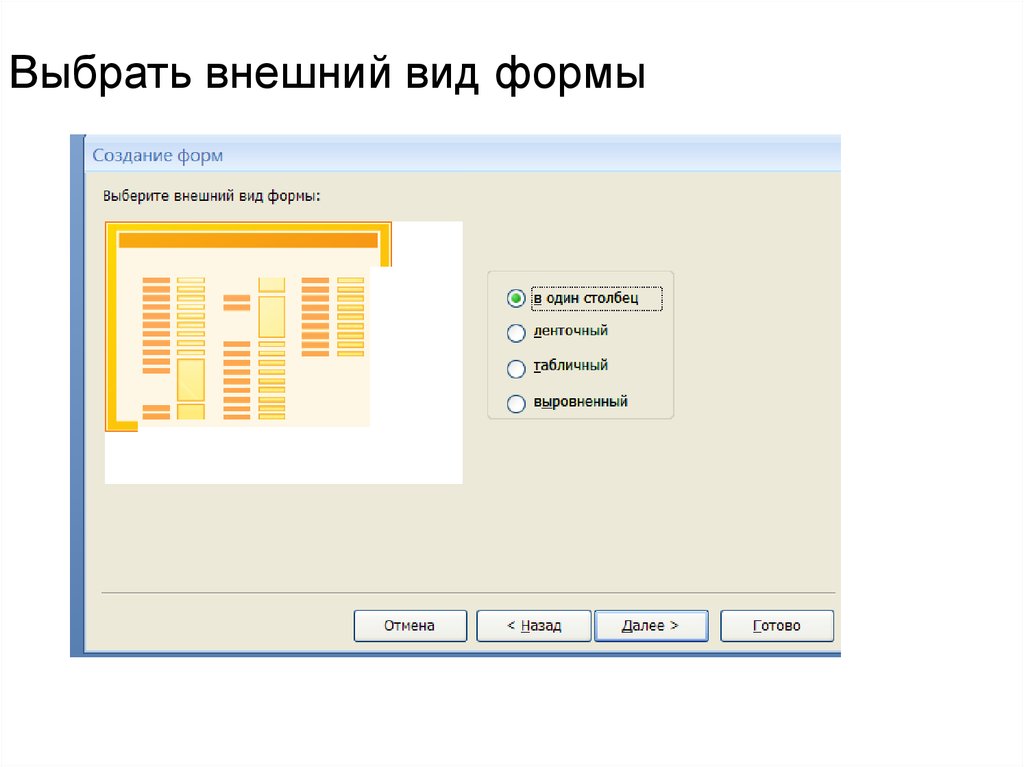Pick the "табличный" radio option
Viewport: 1024px width, 767px height.
tap(516, 368)
